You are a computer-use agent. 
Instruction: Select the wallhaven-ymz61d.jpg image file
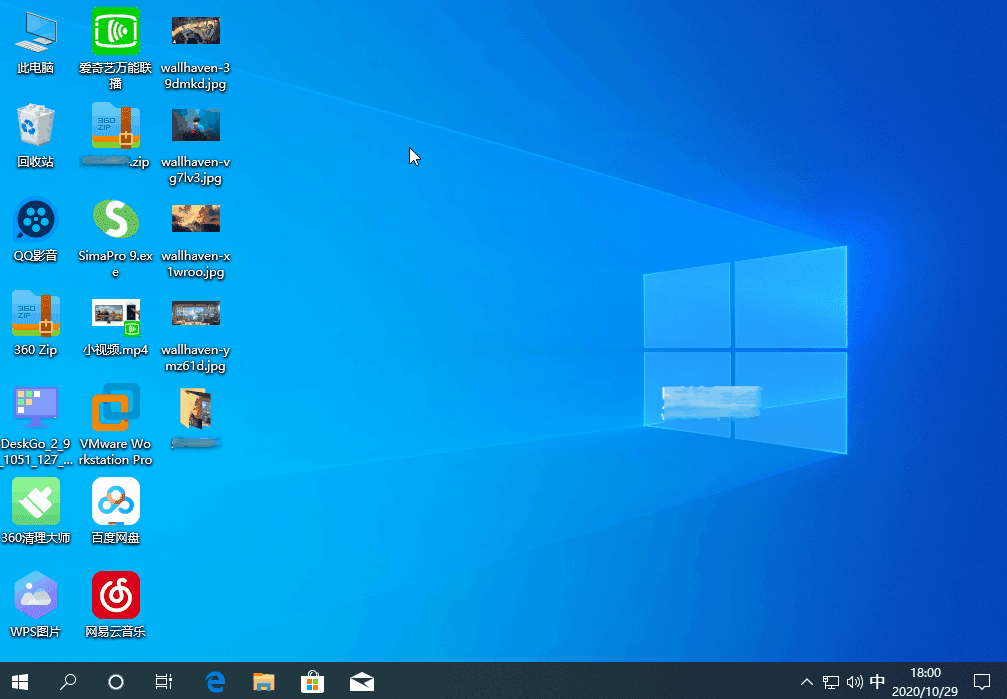pos(196,335)
